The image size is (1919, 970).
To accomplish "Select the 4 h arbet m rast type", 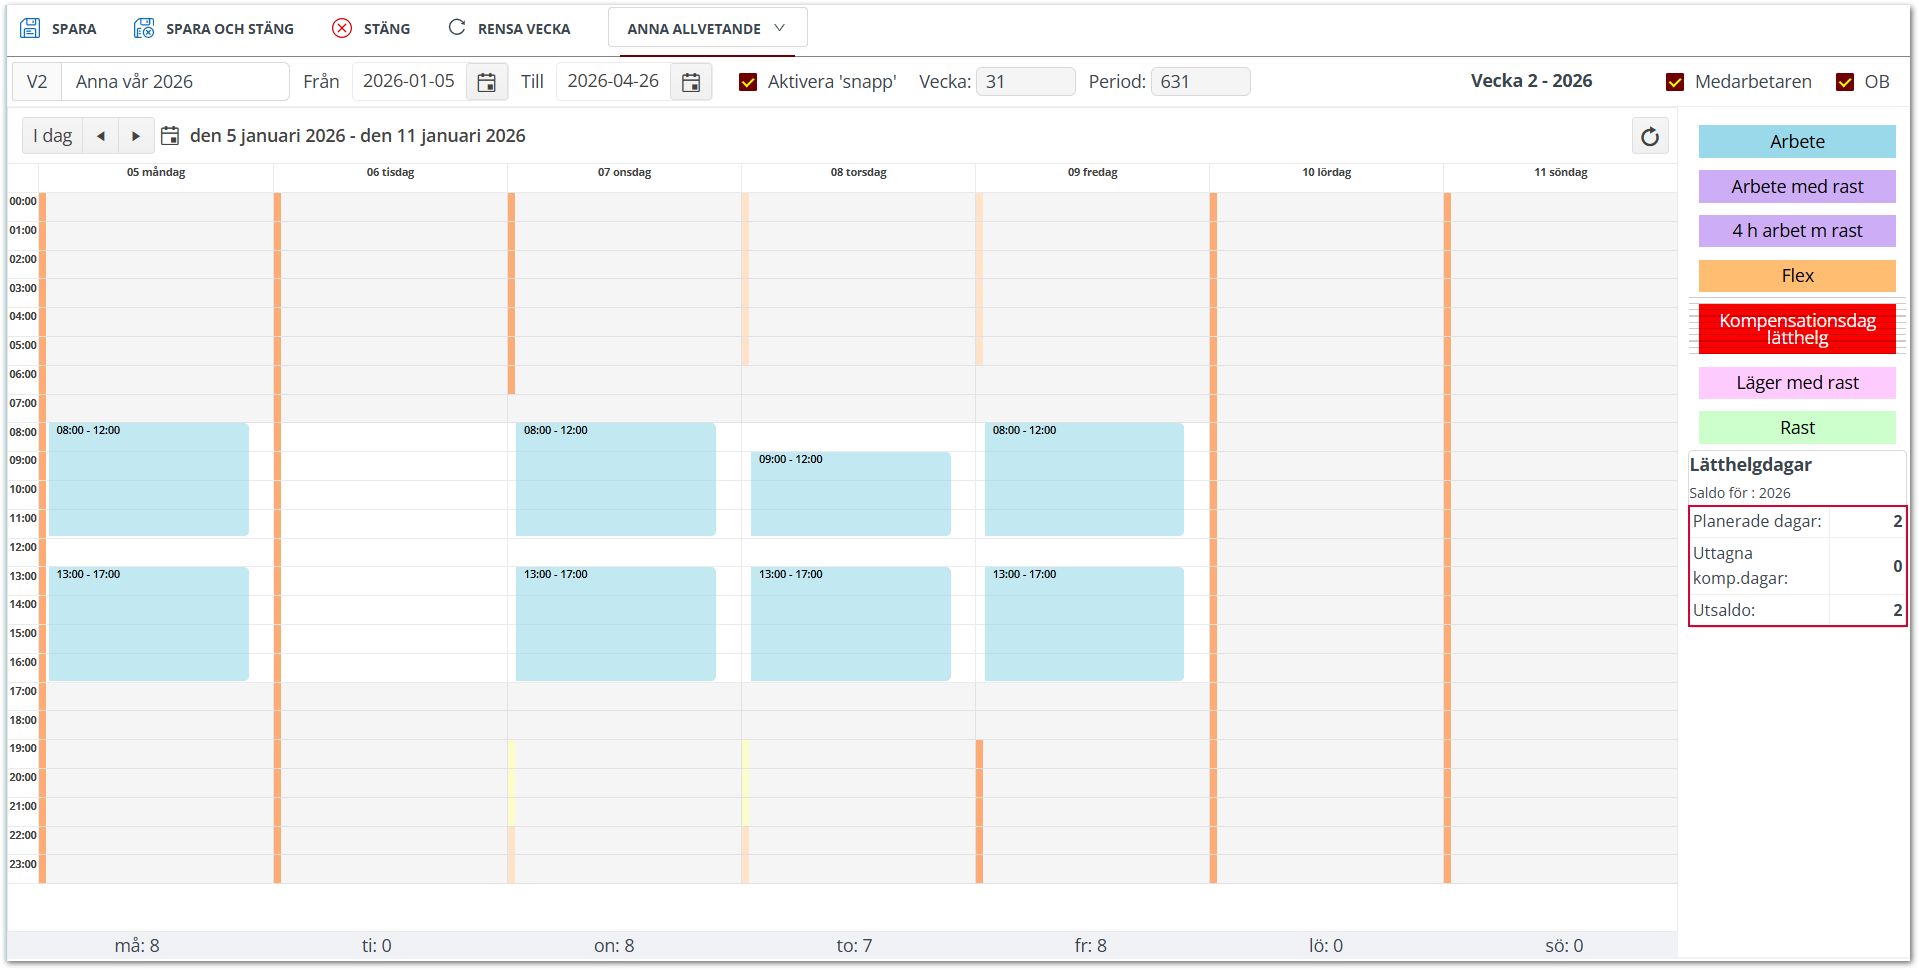I will (x=1797, y=231).
